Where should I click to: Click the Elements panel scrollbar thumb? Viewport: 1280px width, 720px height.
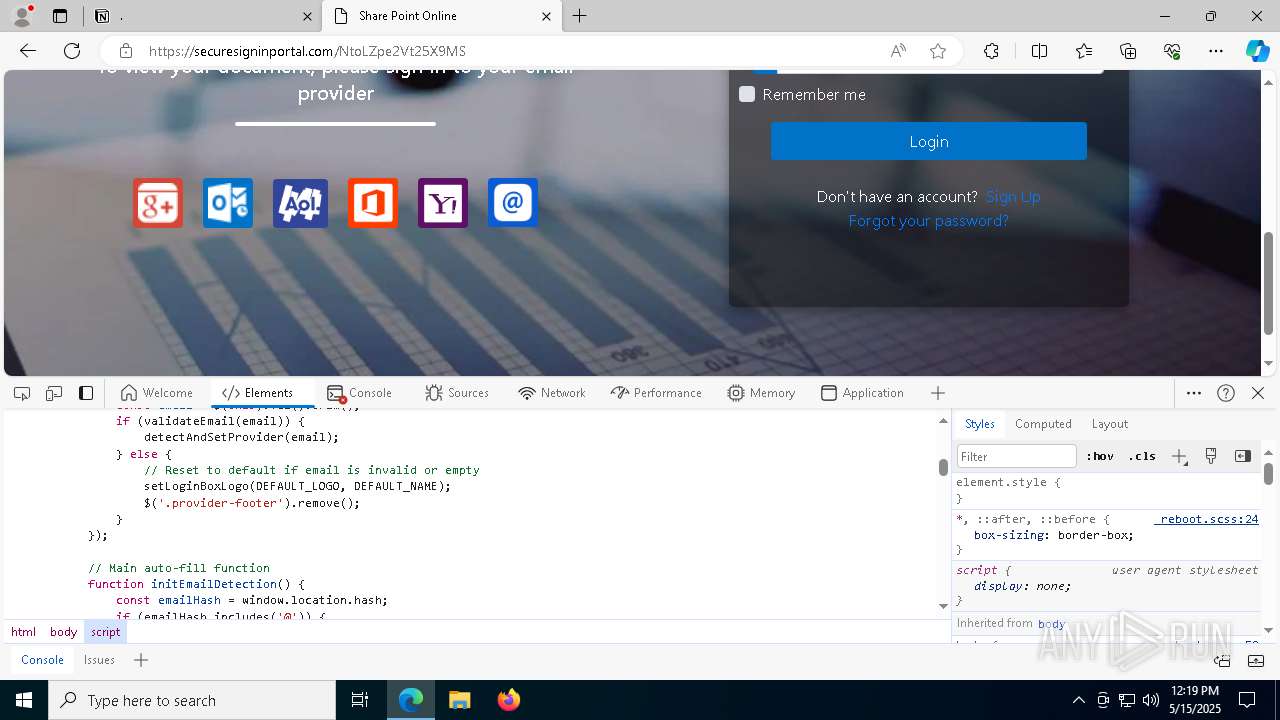pos(943,467)
